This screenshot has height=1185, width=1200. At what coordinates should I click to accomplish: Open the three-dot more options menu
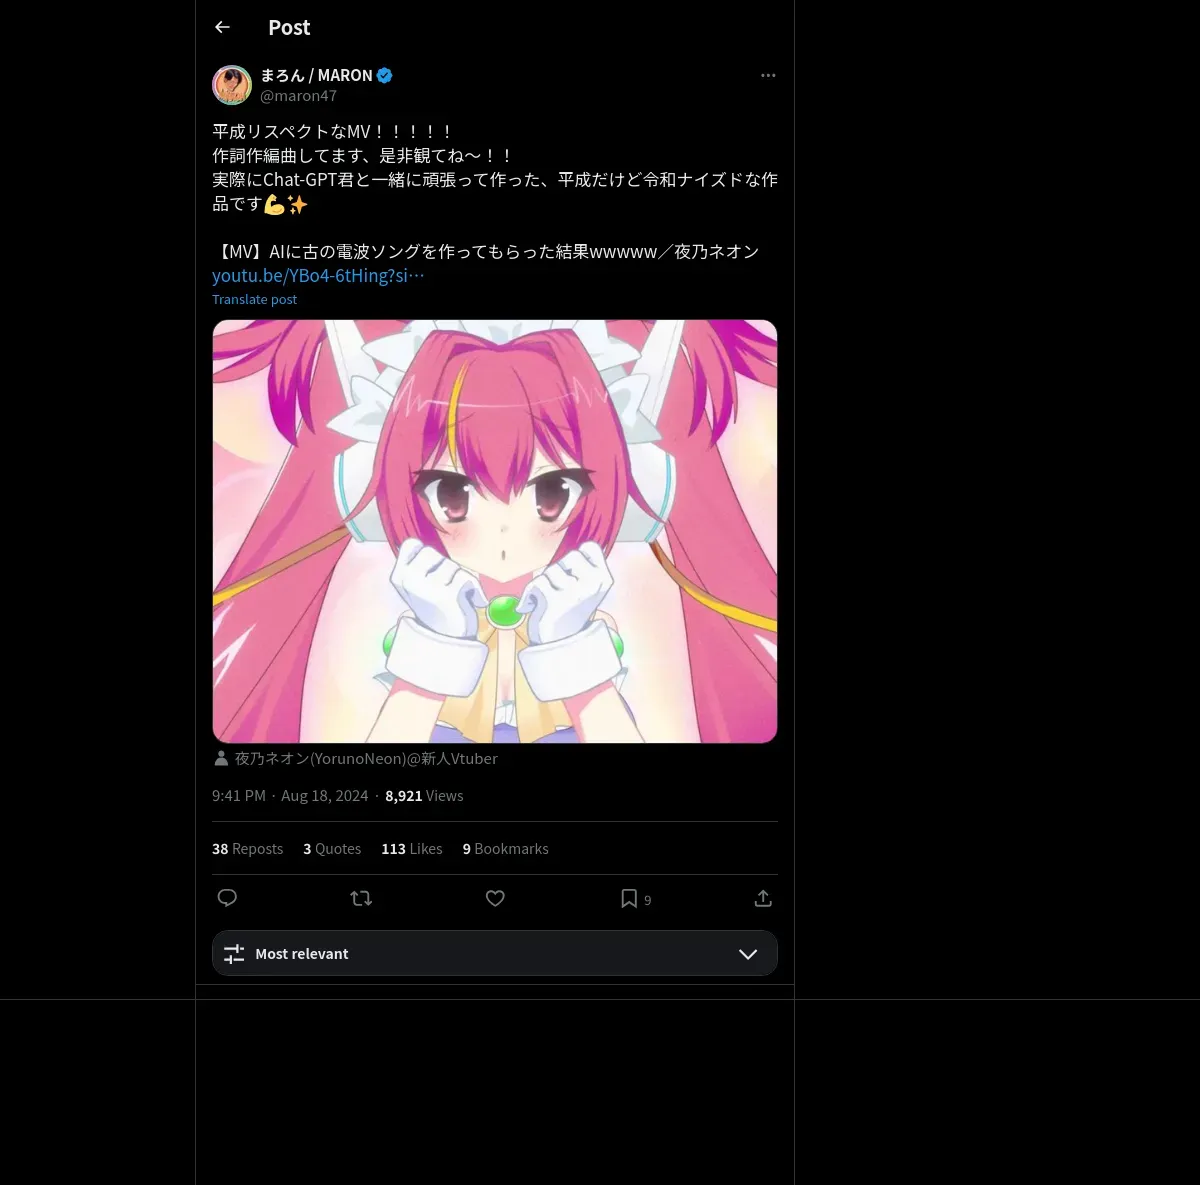(x=768, y=76)
